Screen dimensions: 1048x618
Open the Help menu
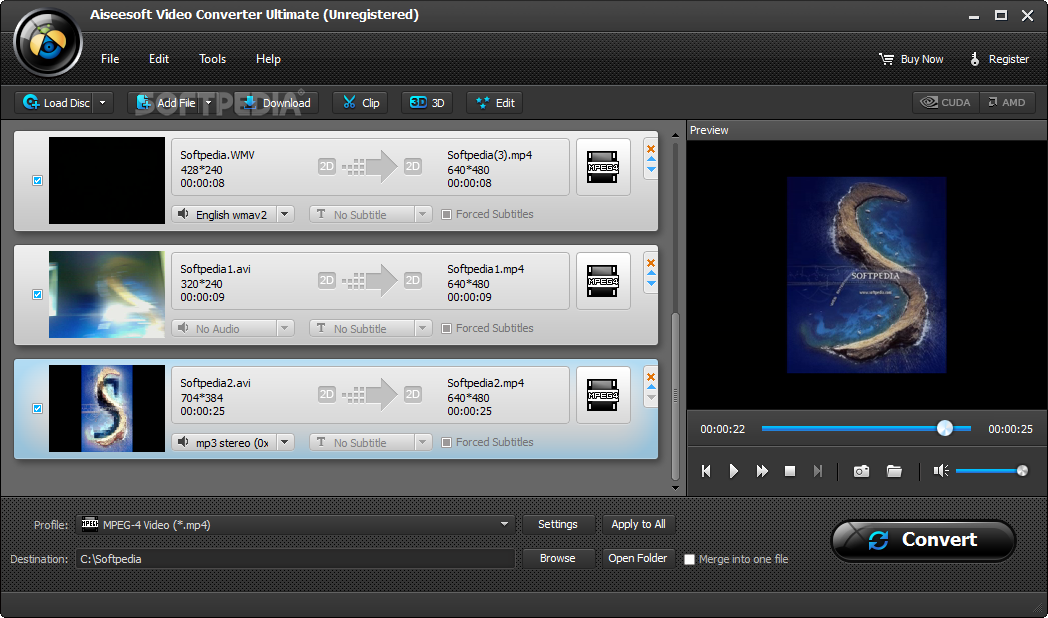(268, 59)
